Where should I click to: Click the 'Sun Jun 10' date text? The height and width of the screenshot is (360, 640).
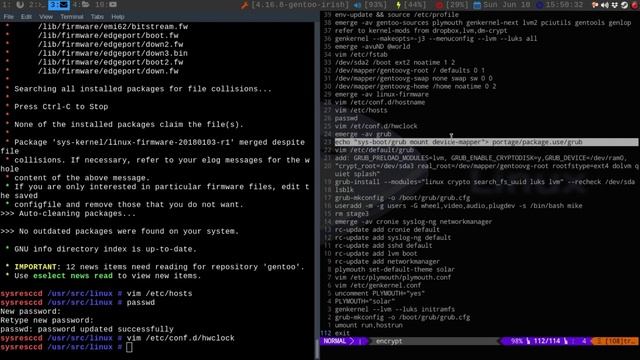click(x=507, y=5)
